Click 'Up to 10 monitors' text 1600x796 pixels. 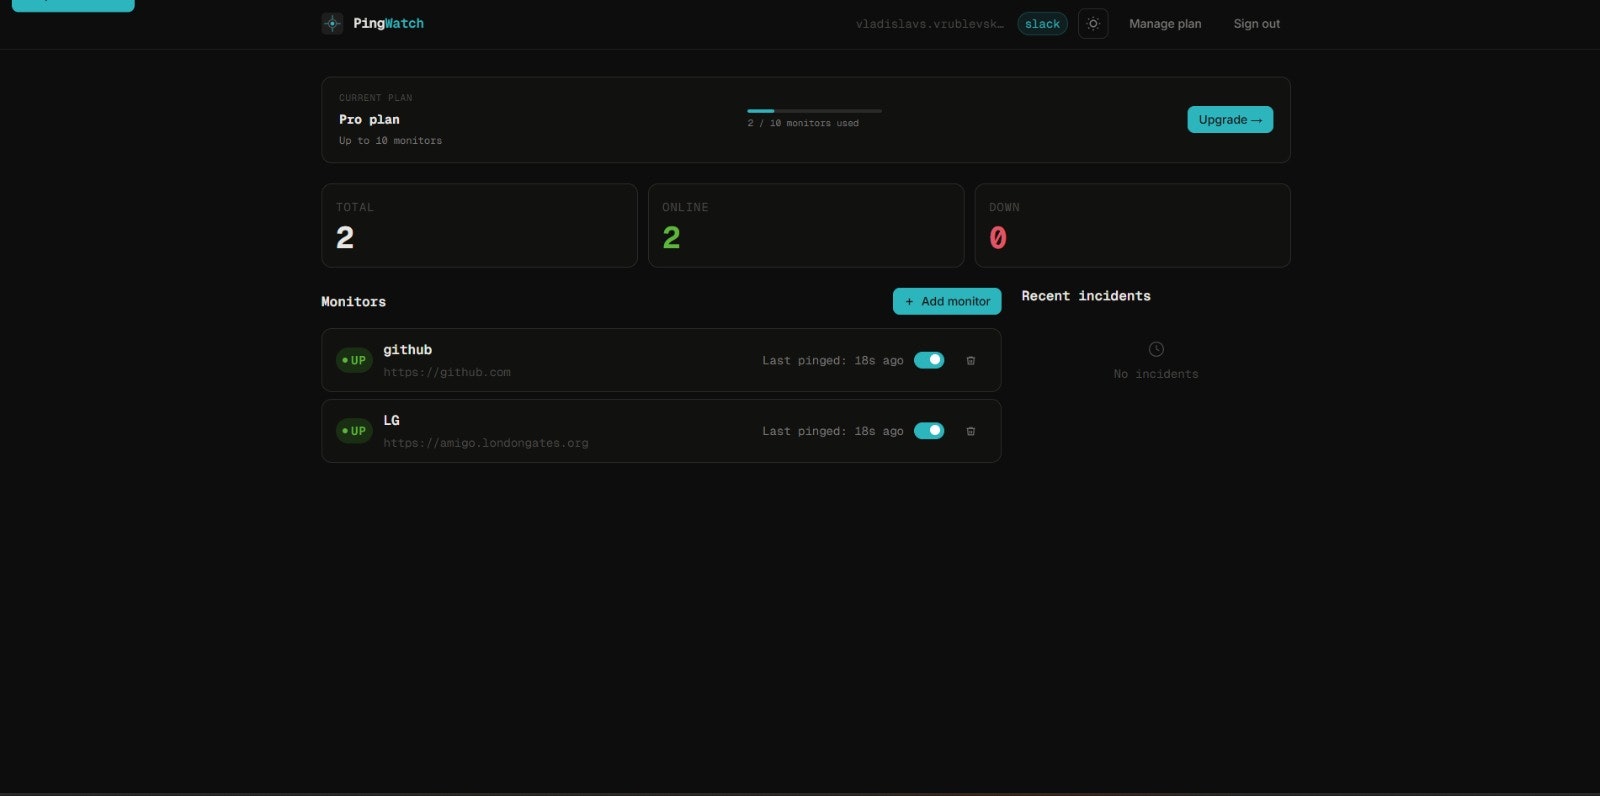point(390,141)
